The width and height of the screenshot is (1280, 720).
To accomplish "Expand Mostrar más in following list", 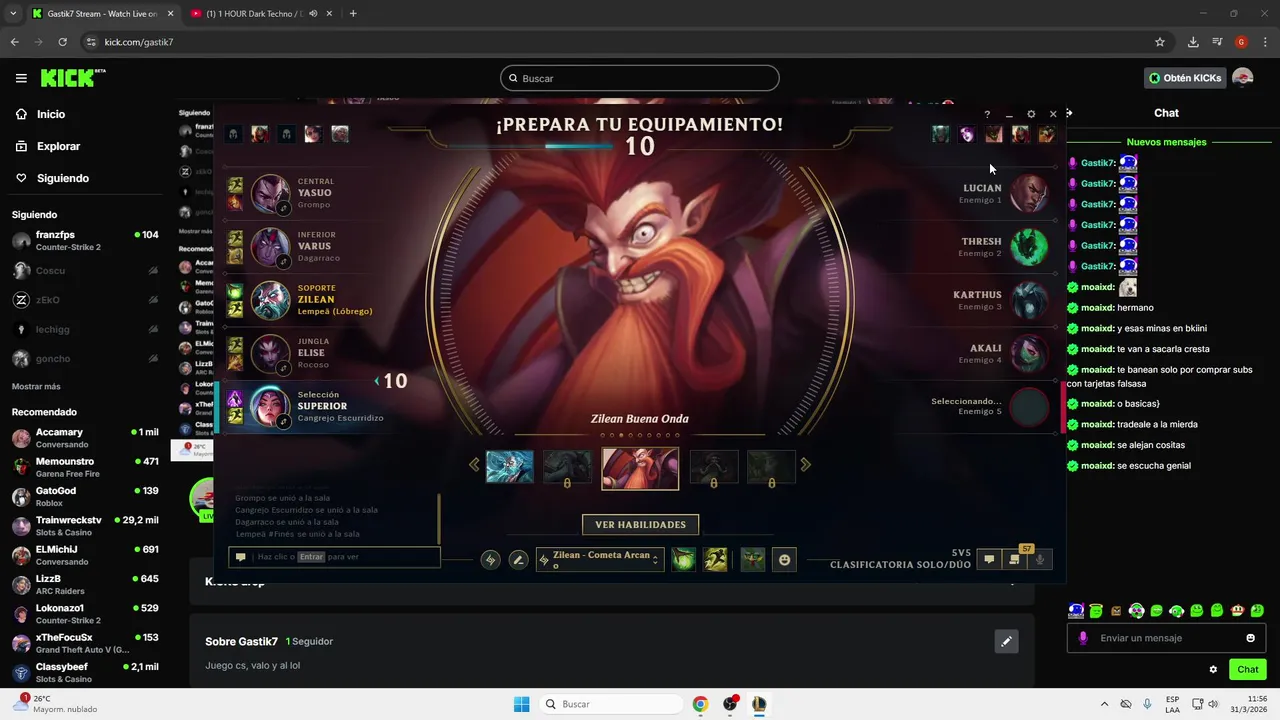I will click(36, 387).
